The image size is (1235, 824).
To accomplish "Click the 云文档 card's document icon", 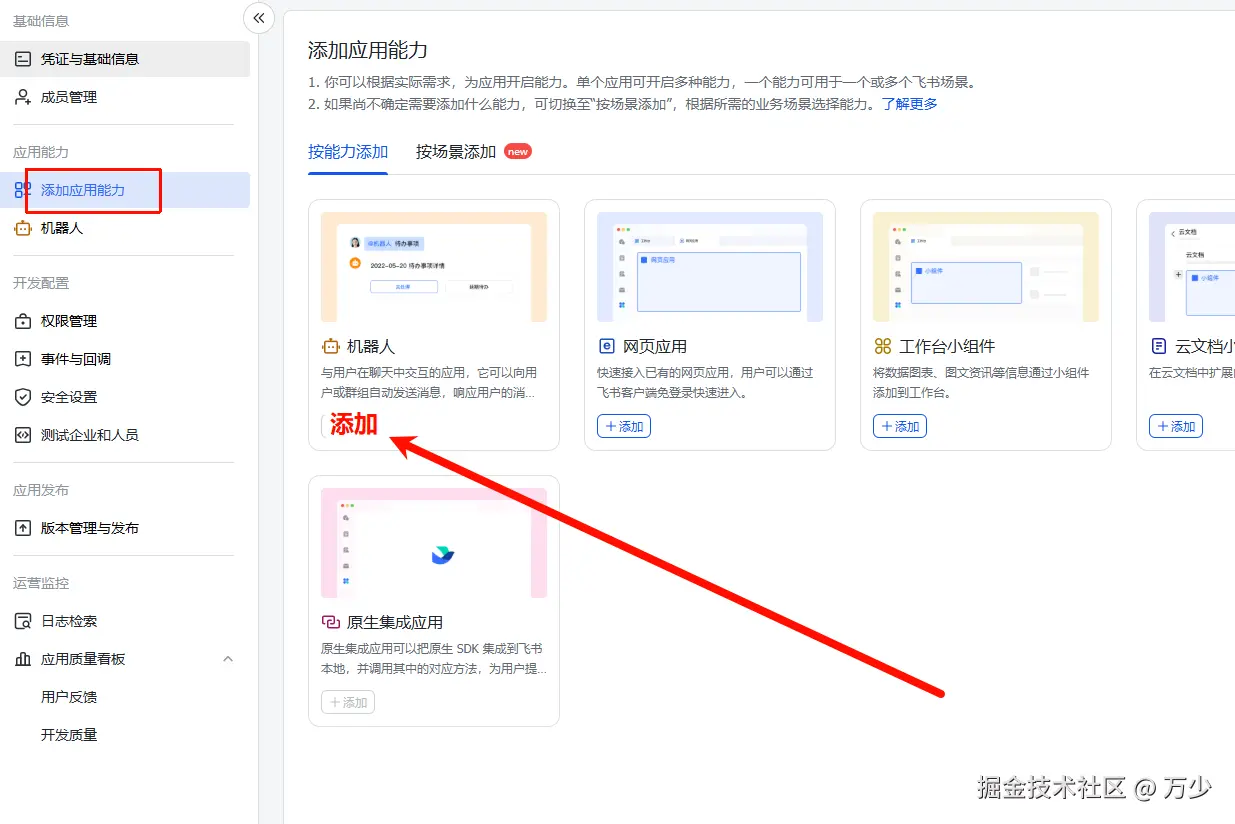I will click(x=1159, y=346).
